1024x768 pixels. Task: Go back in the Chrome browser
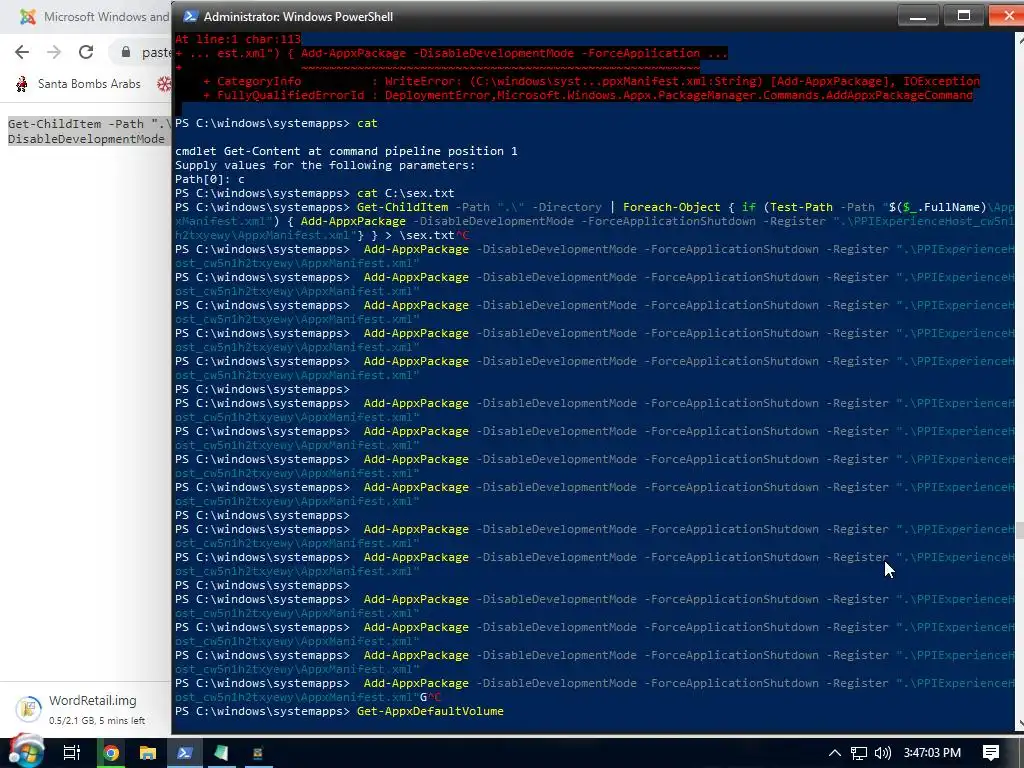(x=22, y=52)
